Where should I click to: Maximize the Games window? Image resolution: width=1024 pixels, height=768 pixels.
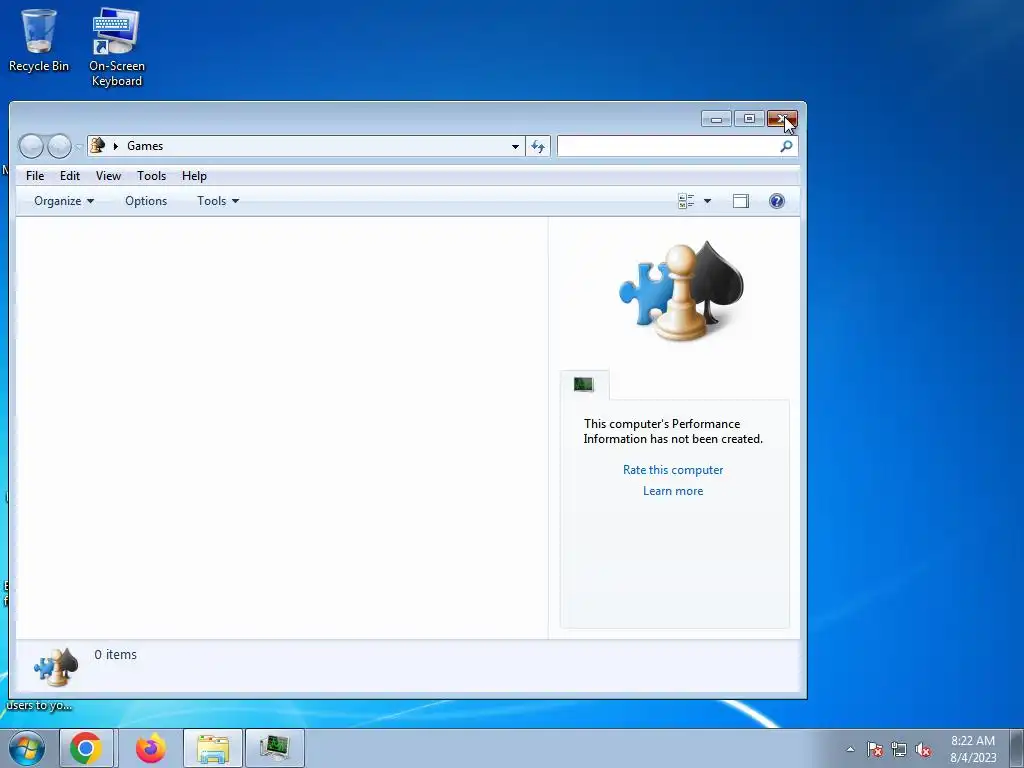[749, 119]
